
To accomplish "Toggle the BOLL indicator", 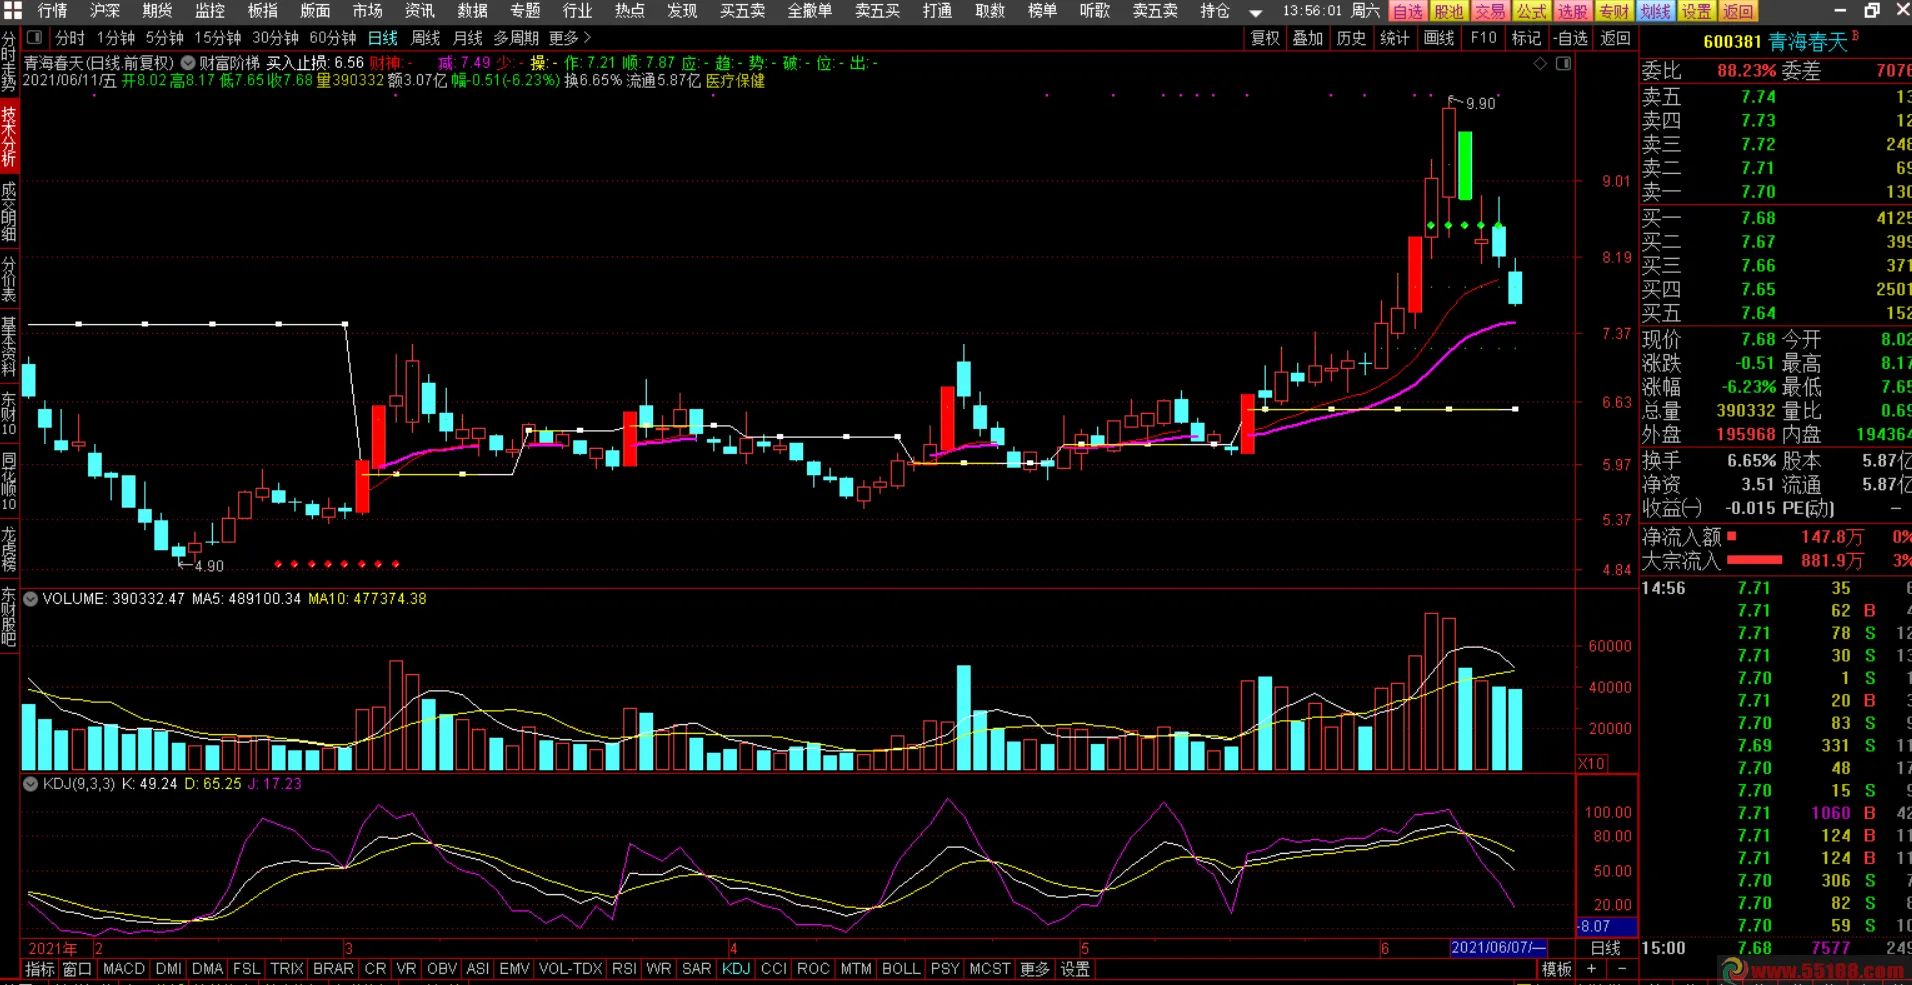I will [901, 969].
